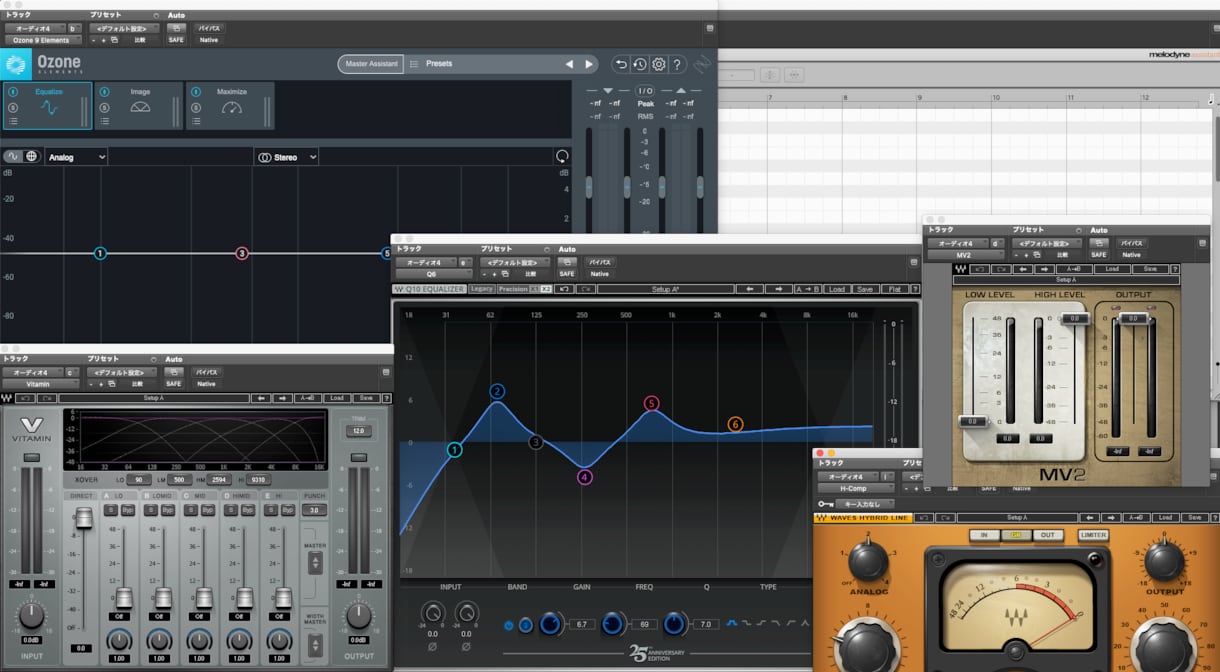Select IN meter mode in H-Comp
The height and width of the screenshot is (672, 1220).
(984, 535)
